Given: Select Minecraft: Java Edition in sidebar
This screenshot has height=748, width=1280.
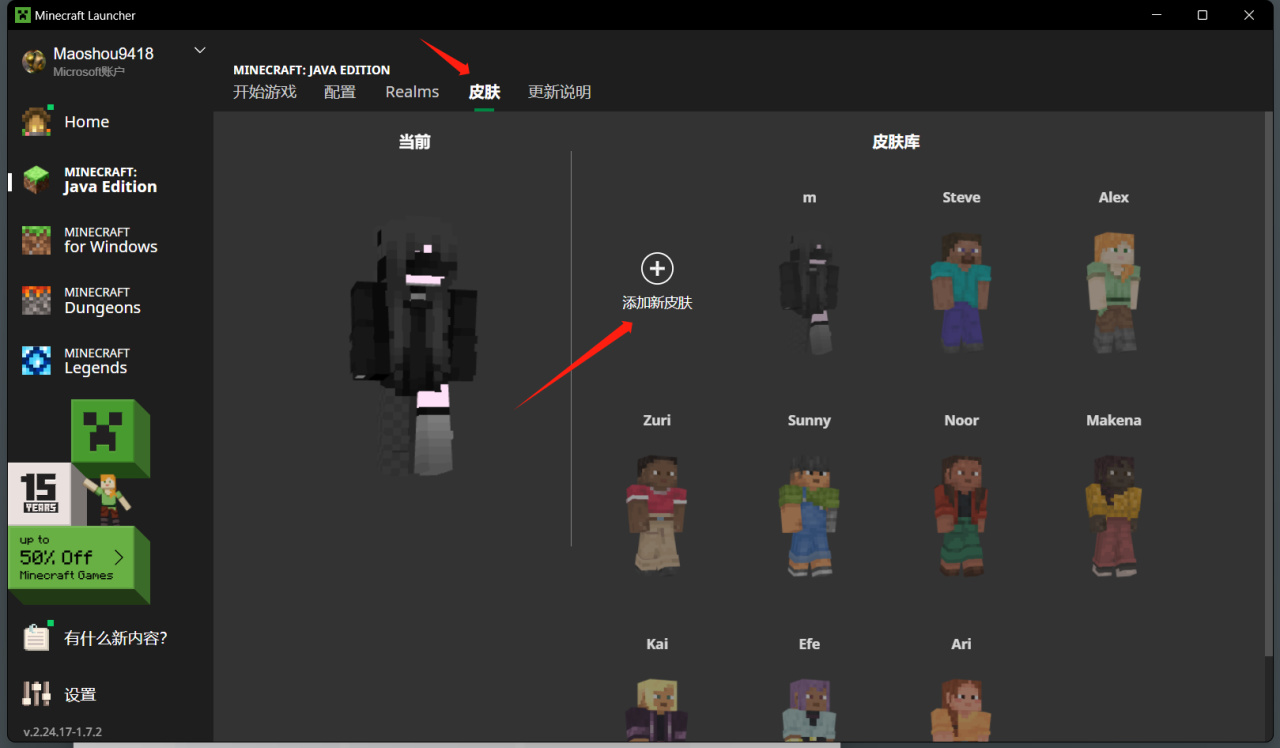Looking at the screenshot, I should [x=110, y=180].
